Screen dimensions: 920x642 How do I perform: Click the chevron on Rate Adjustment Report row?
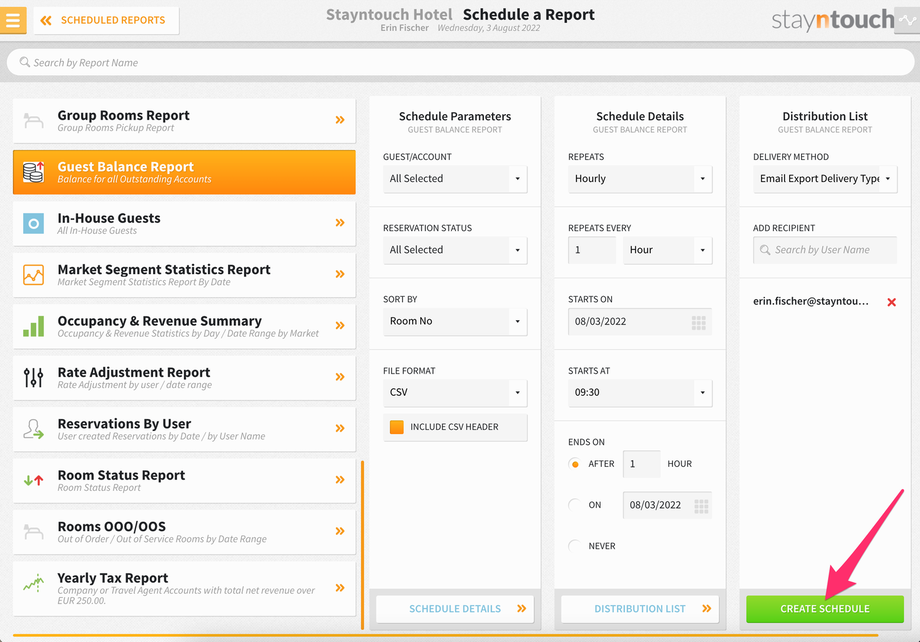point(340,377)
